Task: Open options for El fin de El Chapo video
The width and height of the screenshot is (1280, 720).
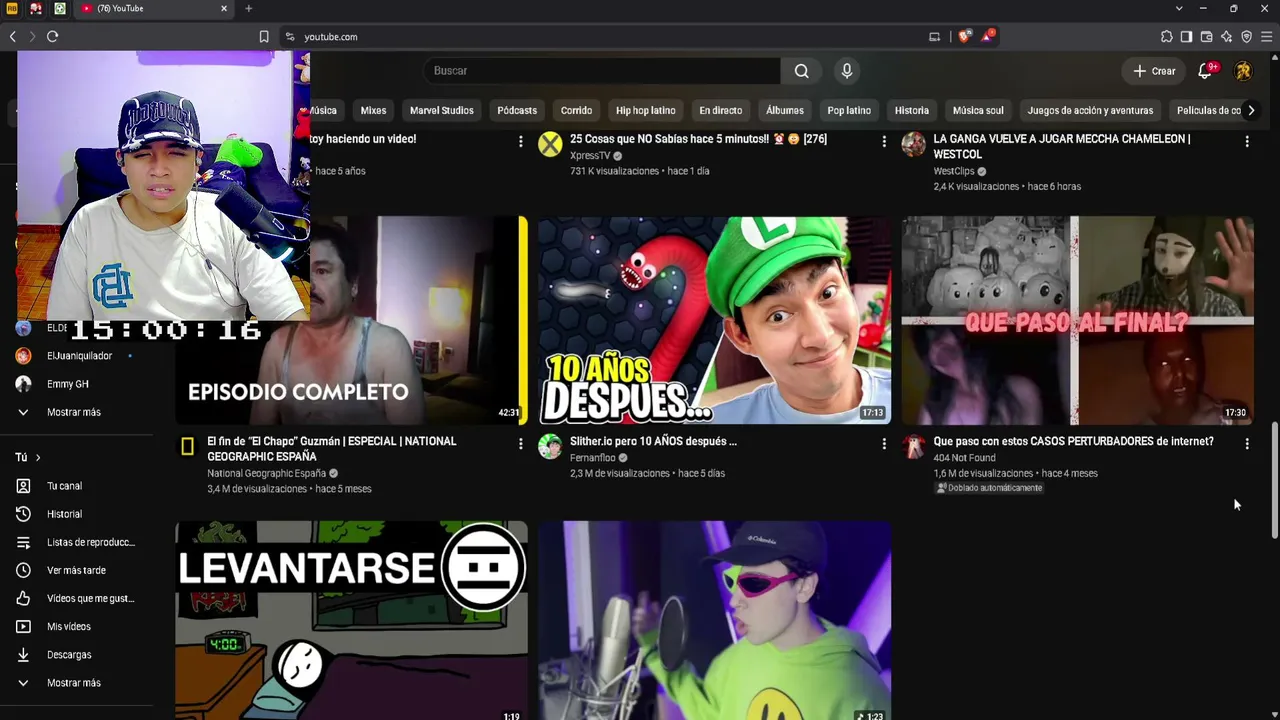Action: (521, 443)
